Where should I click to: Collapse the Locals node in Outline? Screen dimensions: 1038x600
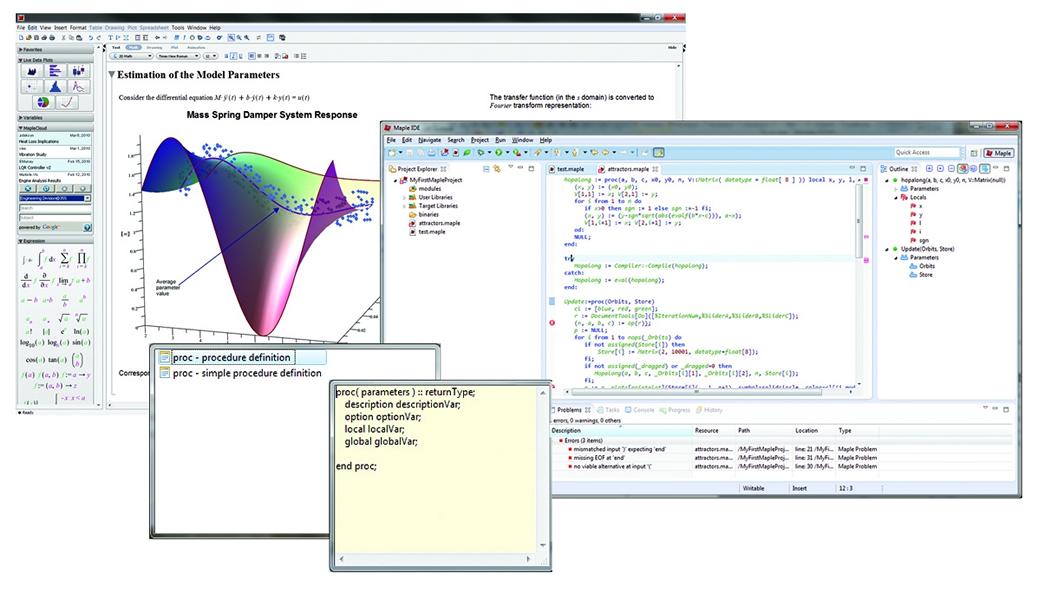(x=896, y=197)
